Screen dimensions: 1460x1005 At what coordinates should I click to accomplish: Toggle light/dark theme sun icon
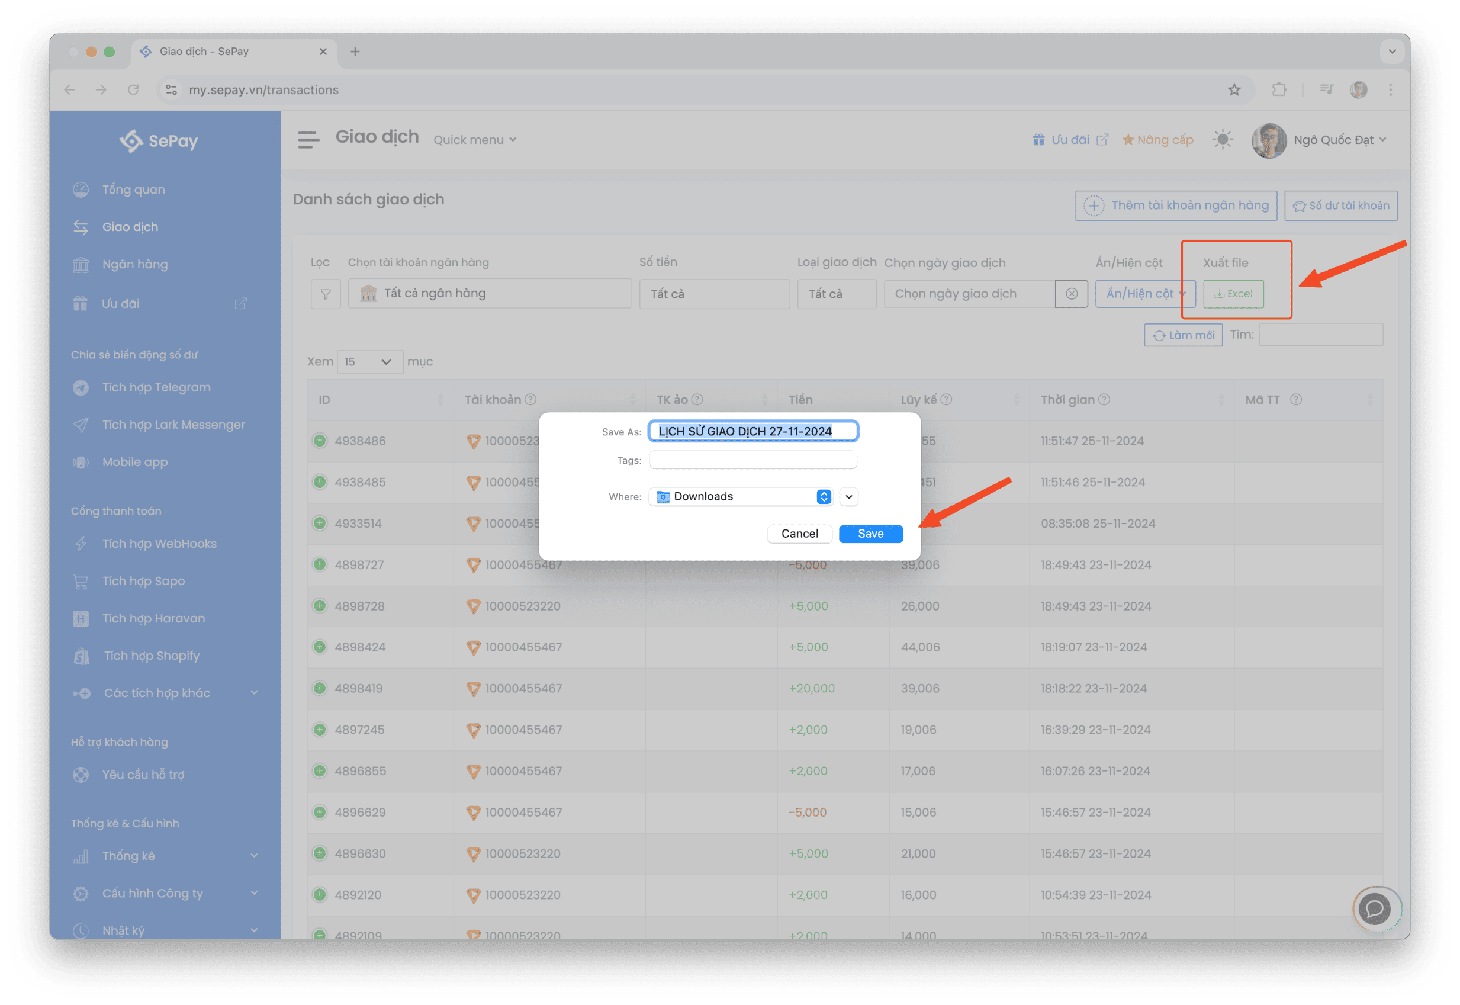tap(1222, 140)
